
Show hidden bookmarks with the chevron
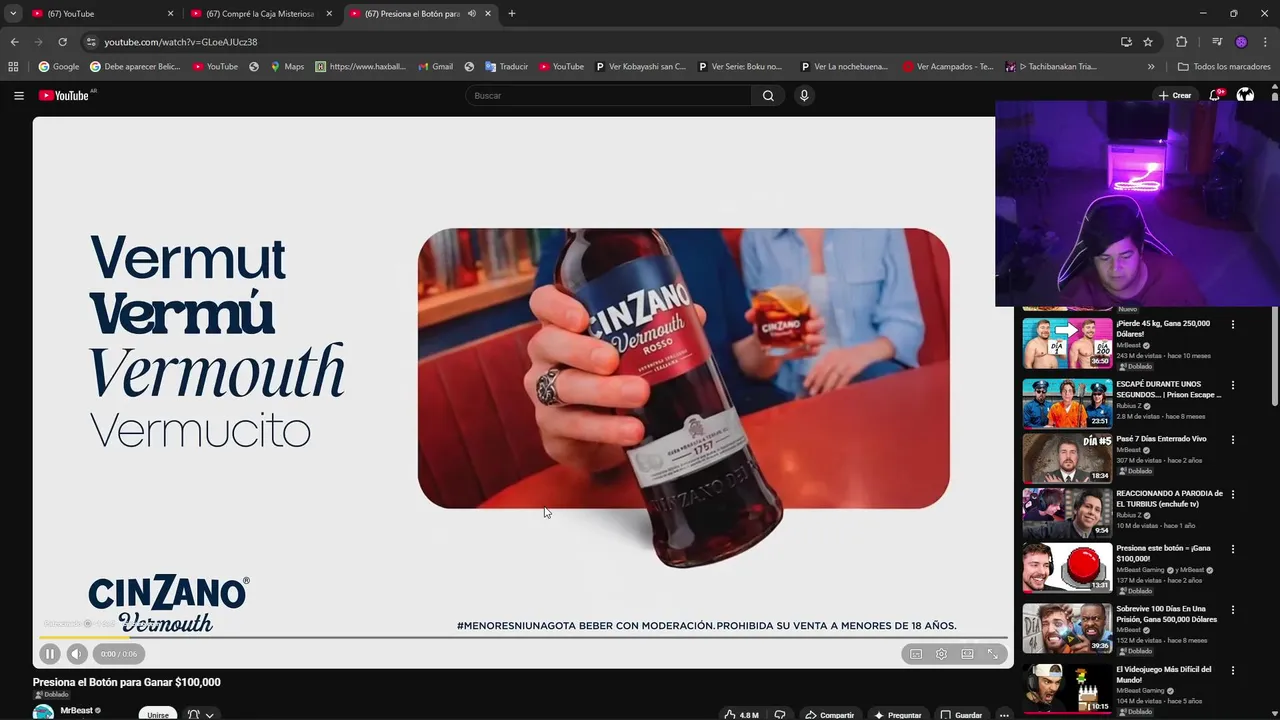(x=1151, y=67)
